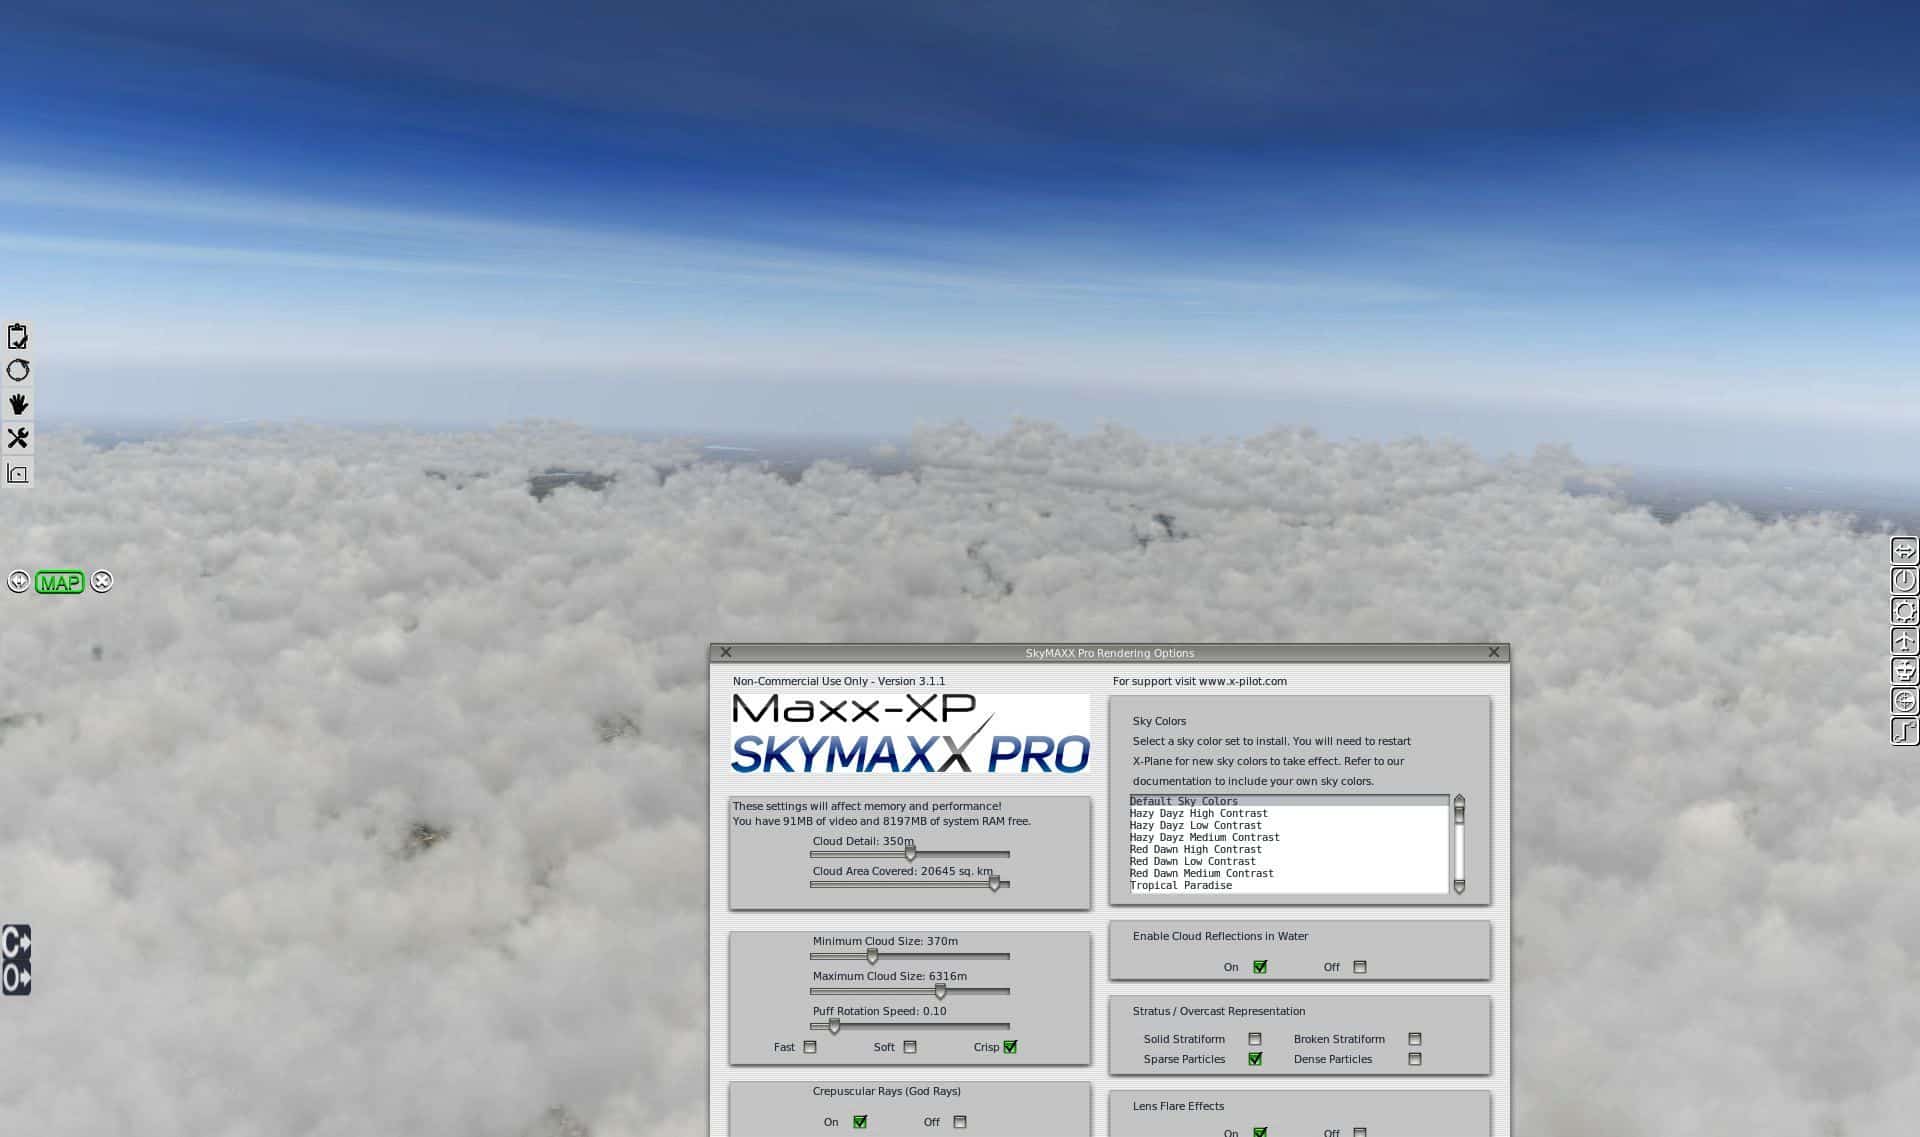Enable the Fast puff rotation checkbox

pos(810,1047)
